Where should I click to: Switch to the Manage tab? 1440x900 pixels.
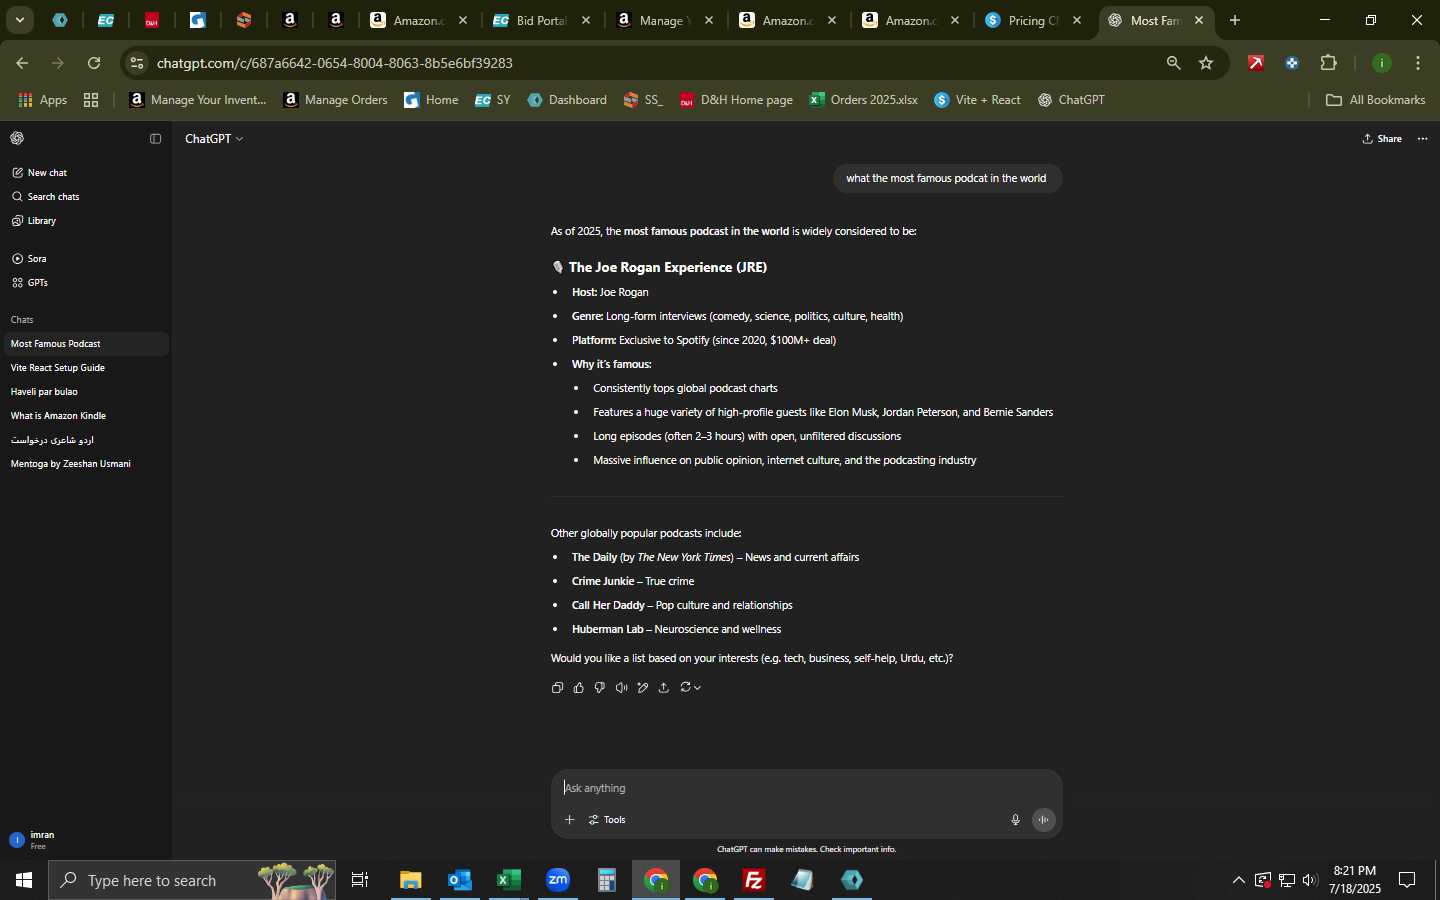(666, 20)
